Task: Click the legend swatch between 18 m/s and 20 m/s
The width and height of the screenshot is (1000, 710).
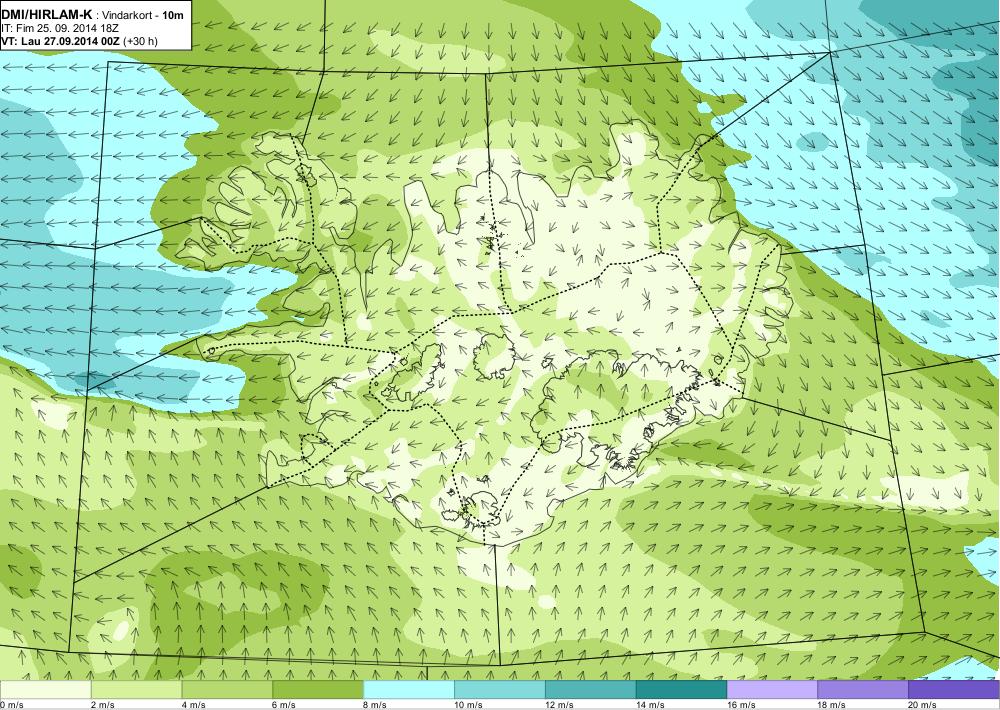Action: pos(863,690)
